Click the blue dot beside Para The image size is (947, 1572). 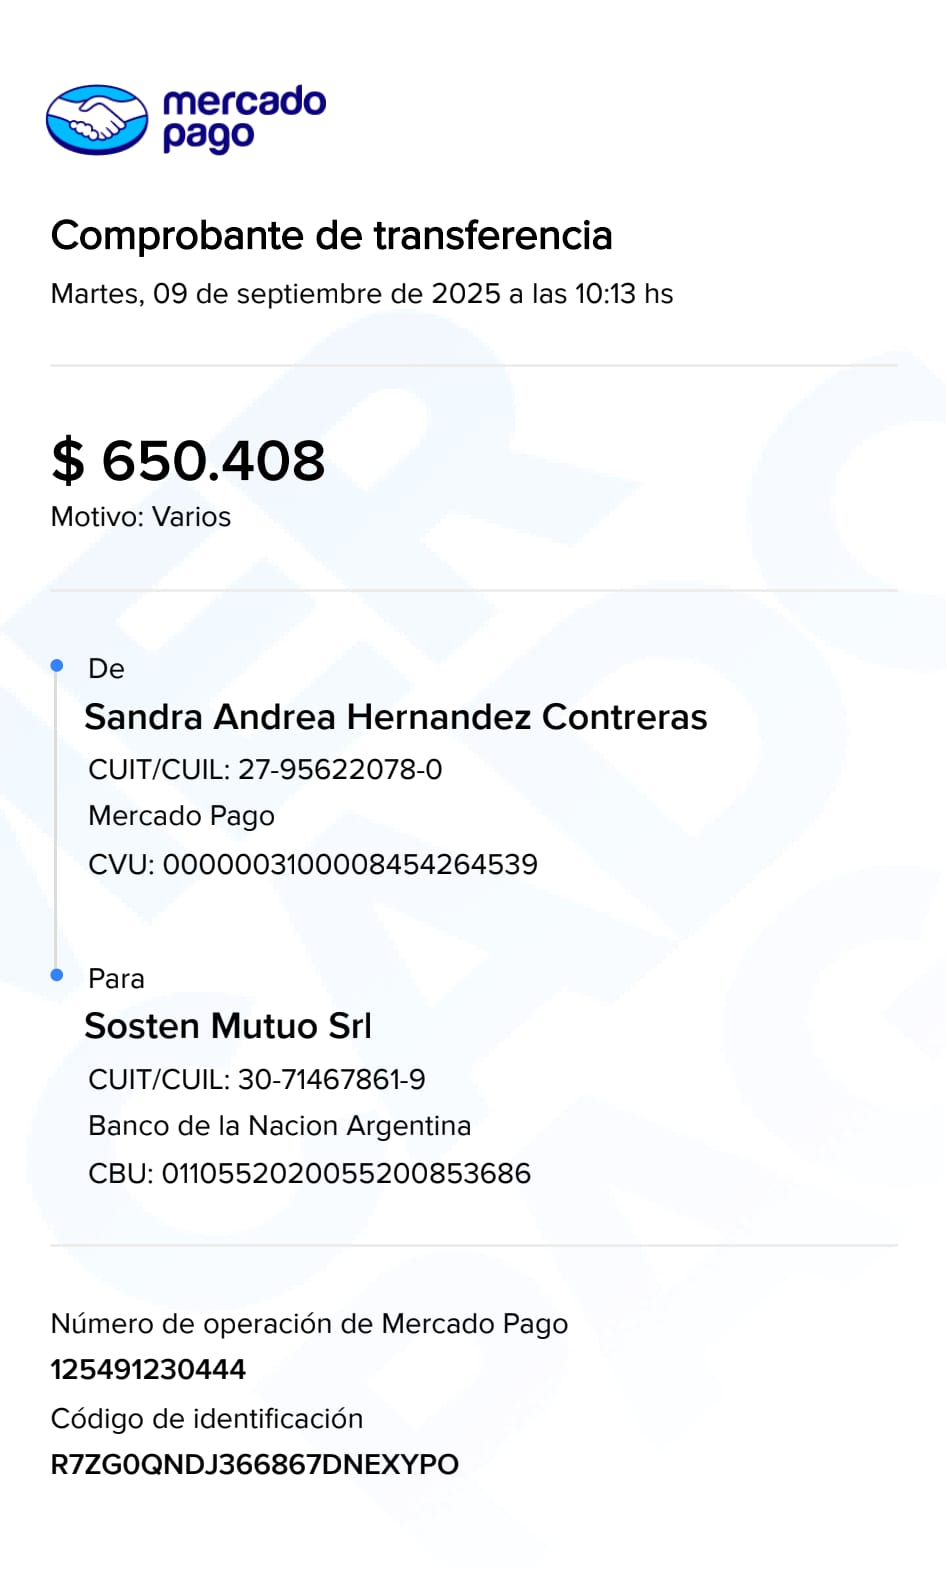[x=57, y=975]
